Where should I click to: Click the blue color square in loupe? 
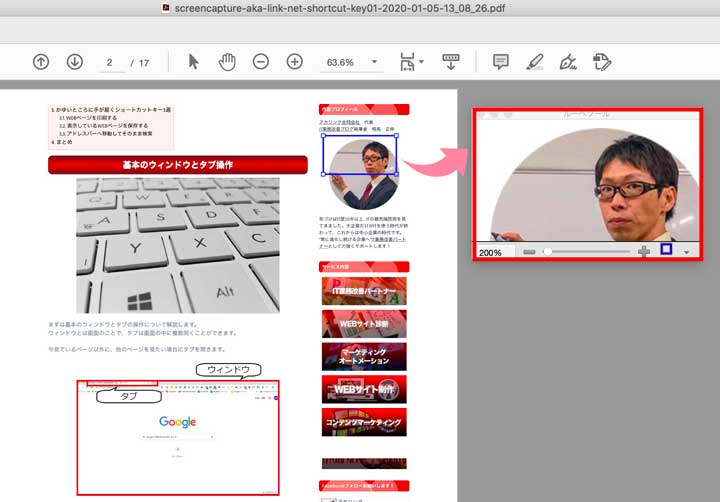pyautogui.click(x=666, y=249)
